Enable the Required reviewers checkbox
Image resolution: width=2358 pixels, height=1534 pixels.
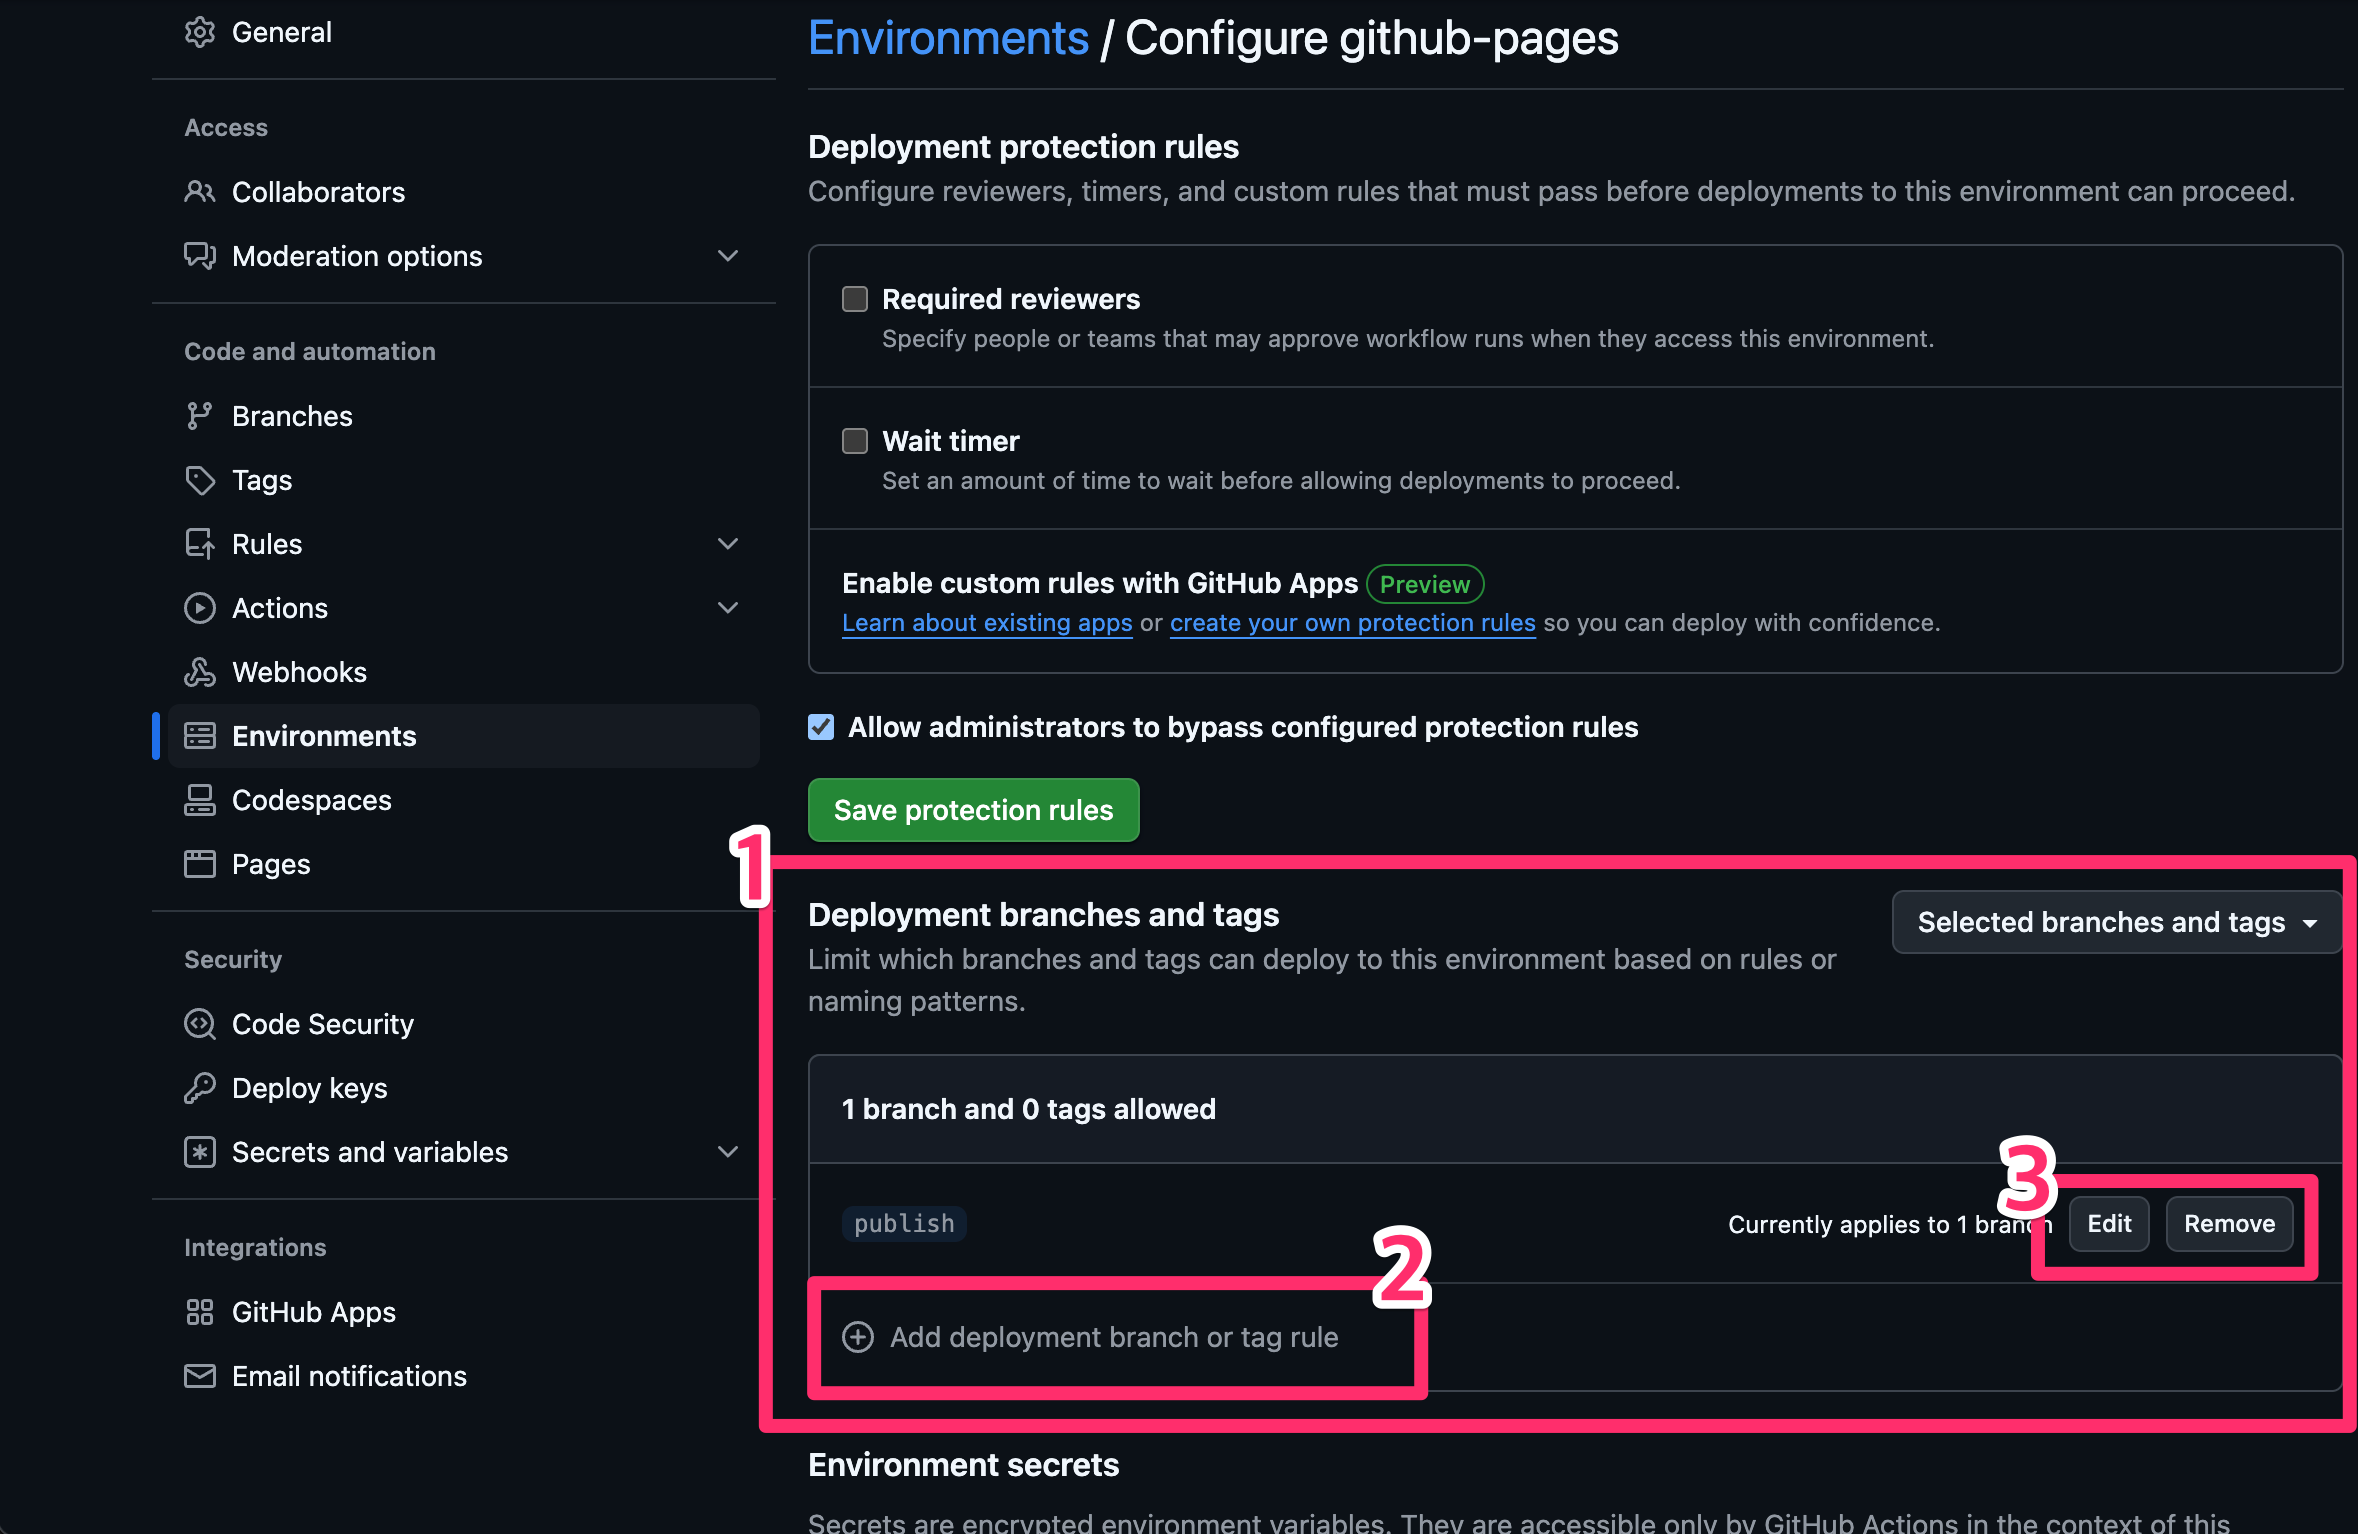(x=854, y=298)
